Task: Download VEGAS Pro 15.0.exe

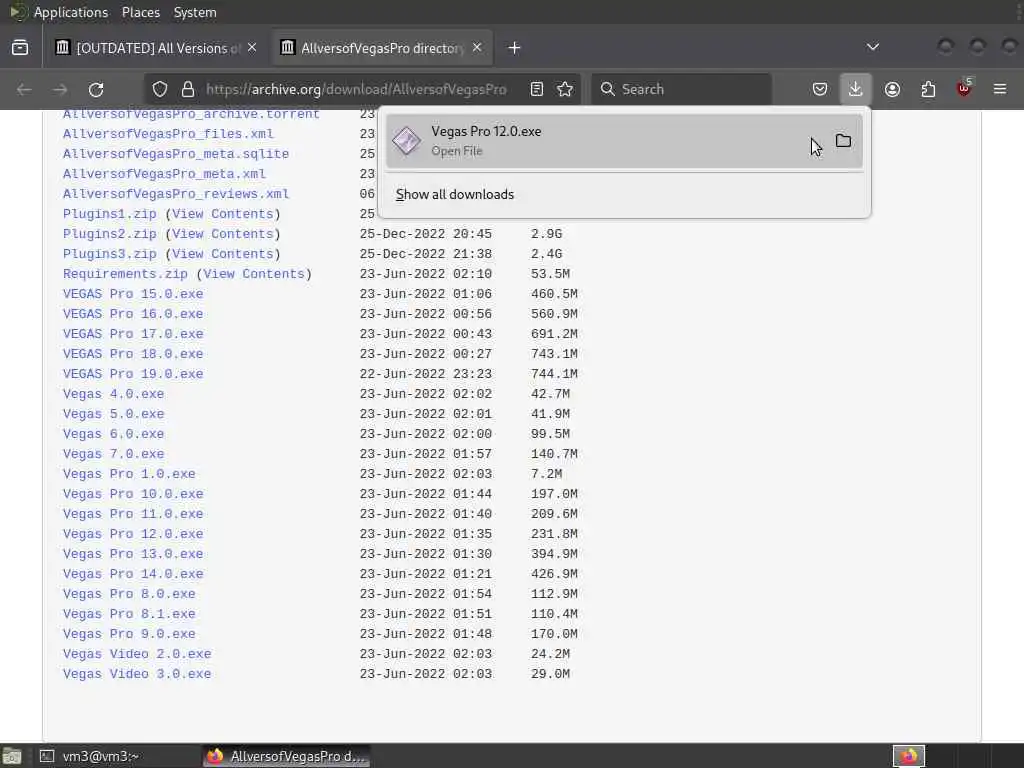Action: click(x=133, y=294)
